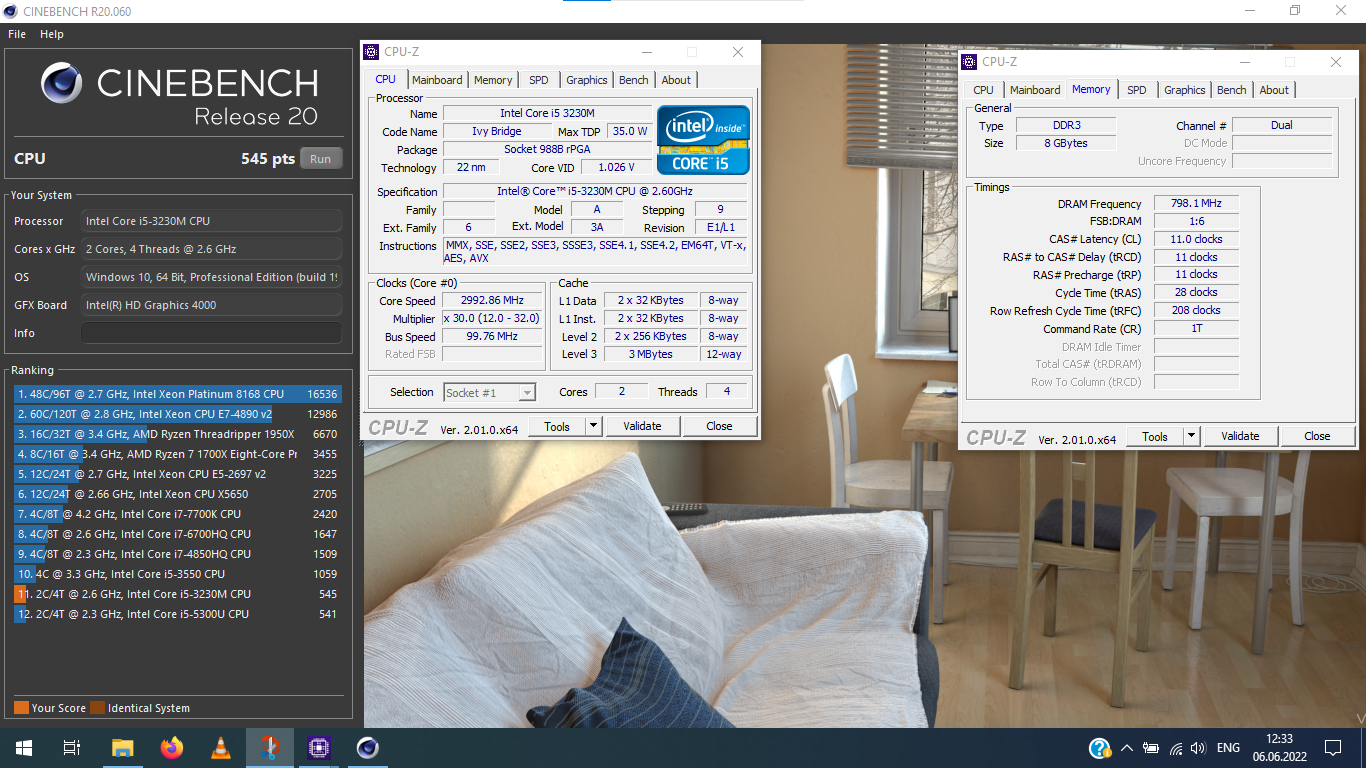
Task: Click the OS field showing Windows 10
Action: click(x=211, y=277)
